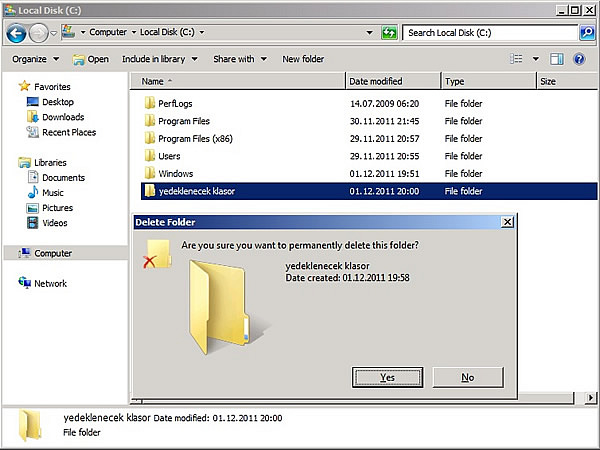Click the delete folder red X icon

[x=157, y=254]
